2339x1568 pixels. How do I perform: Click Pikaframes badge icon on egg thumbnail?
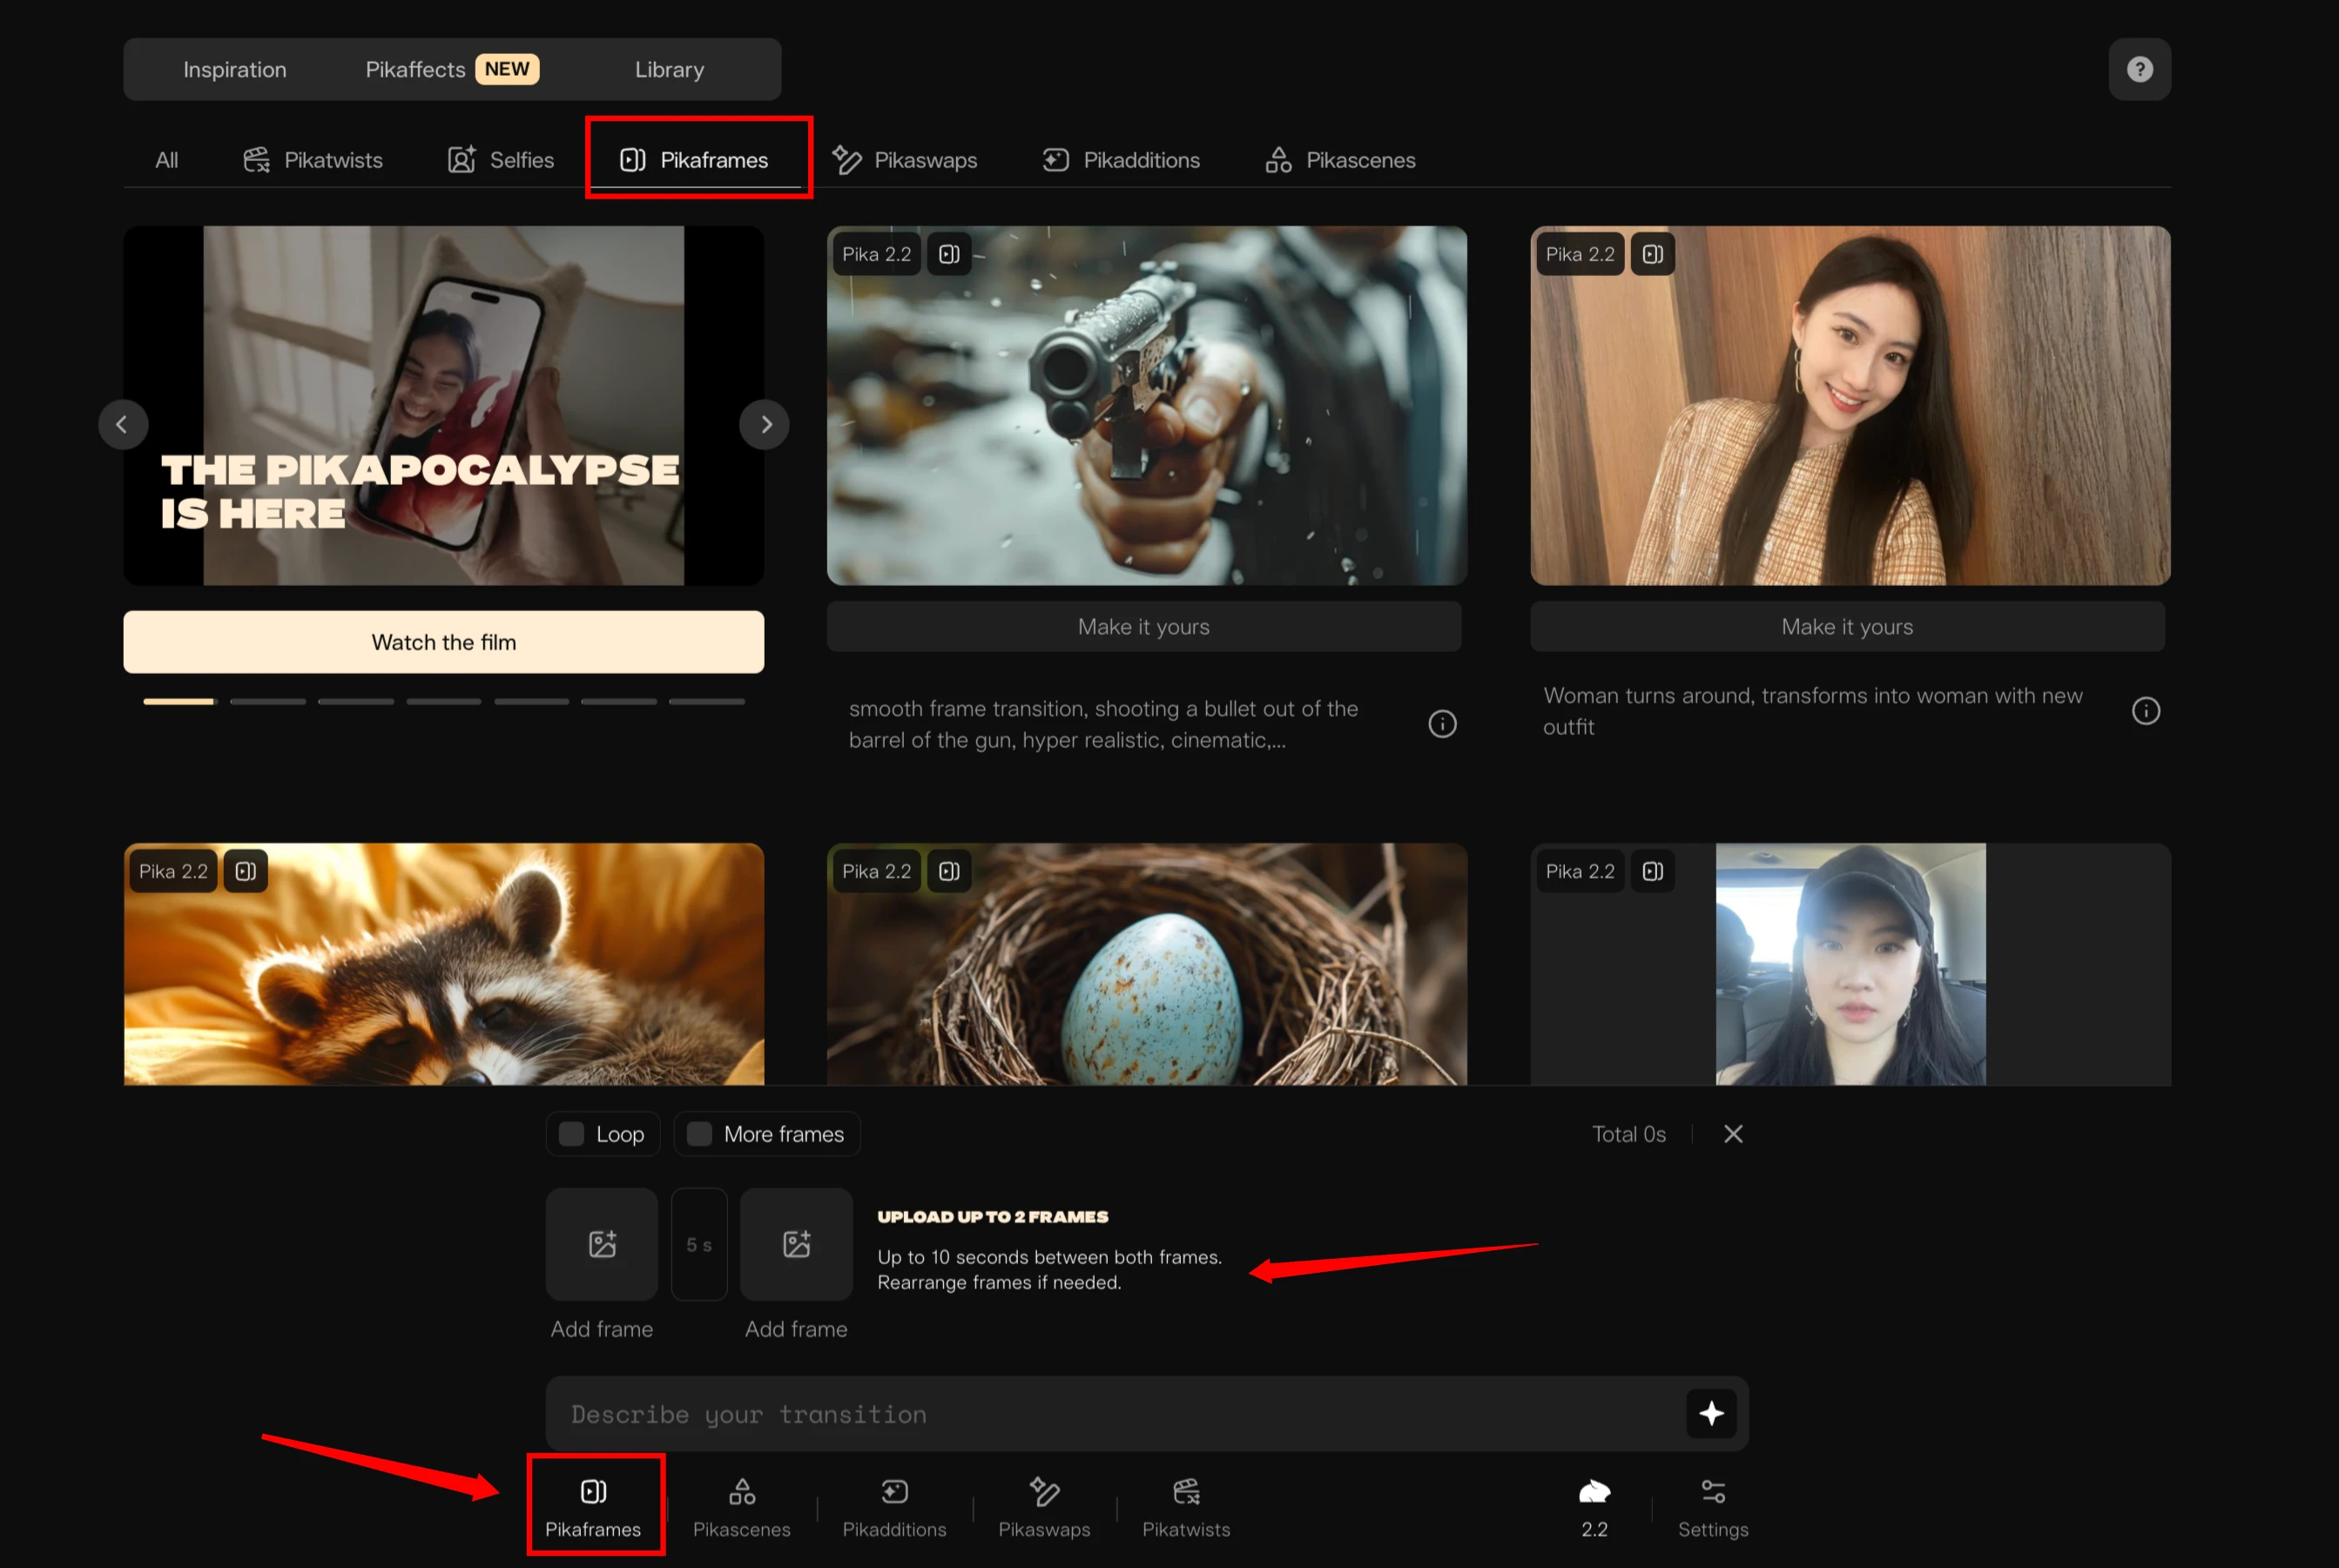[x=949, y=871]
